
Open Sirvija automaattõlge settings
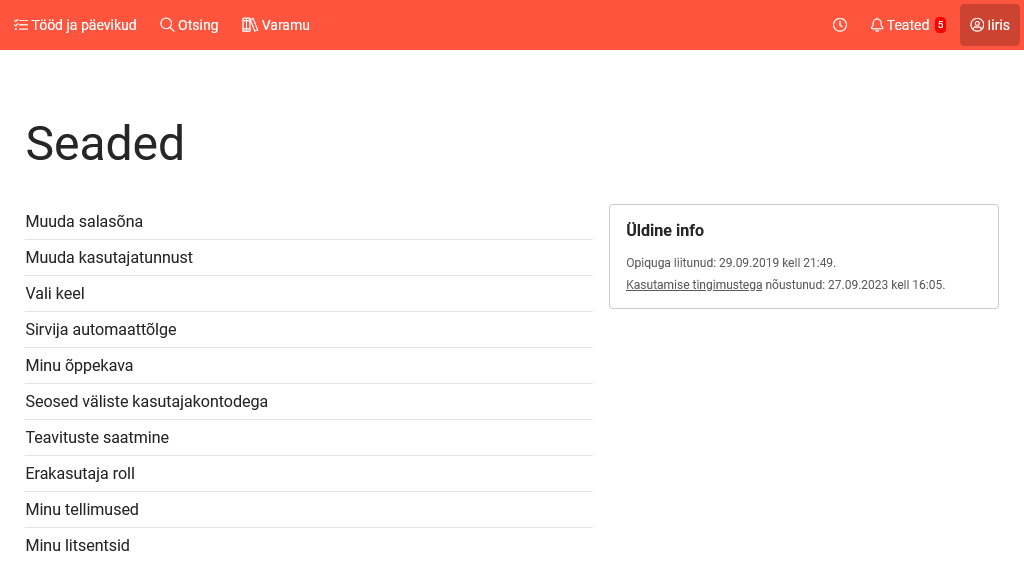click(x=101, y=330)
